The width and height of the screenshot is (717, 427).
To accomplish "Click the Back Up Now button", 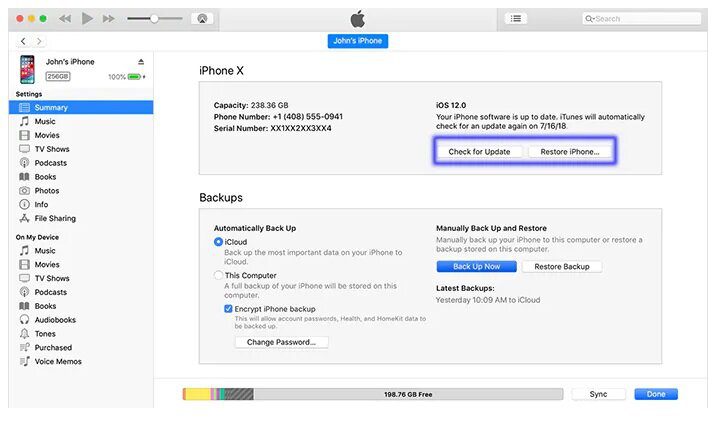I will pos(476,267).
